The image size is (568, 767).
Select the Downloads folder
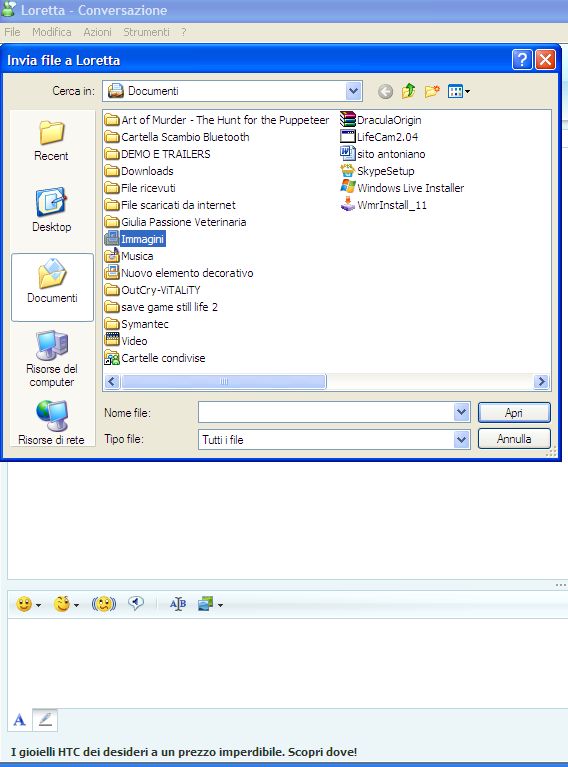click(139, 171)
